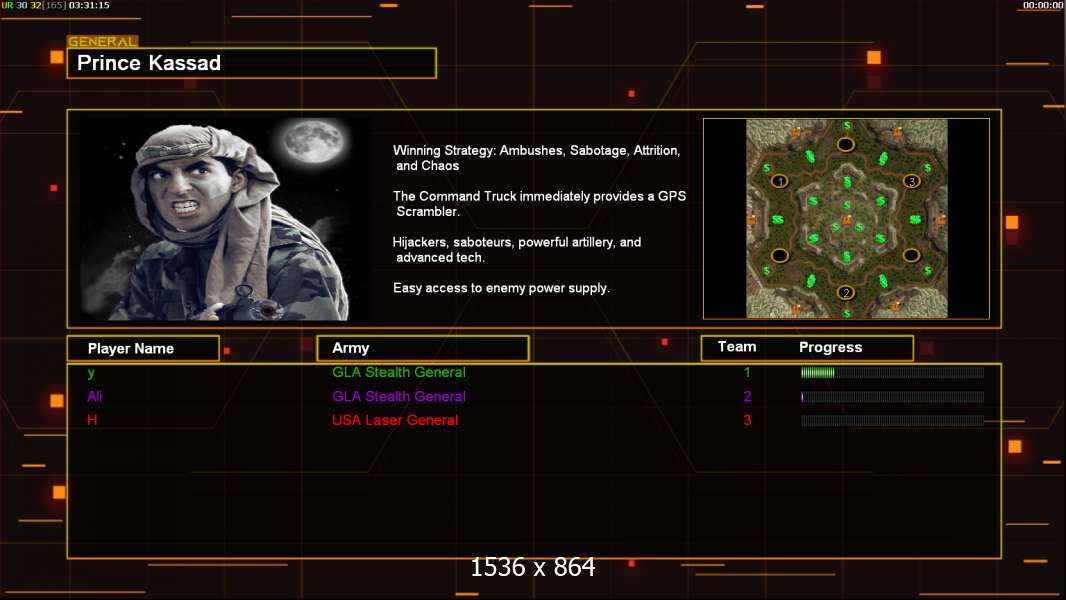Select player name 'H'
Screen dimensions: 1066x600
point(92,420)
